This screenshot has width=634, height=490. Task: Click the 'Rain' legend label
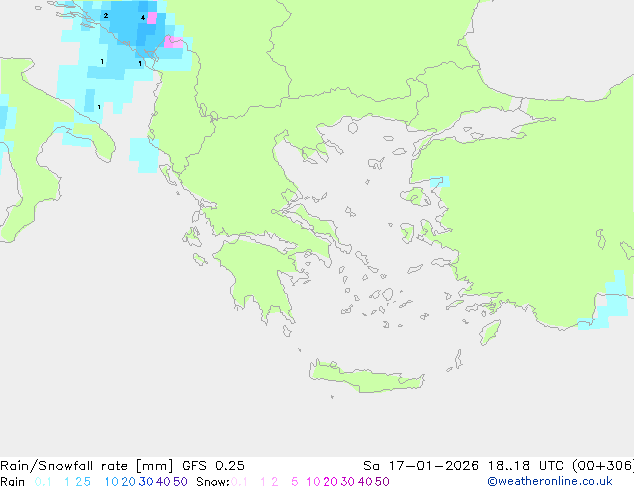[13, 482]
